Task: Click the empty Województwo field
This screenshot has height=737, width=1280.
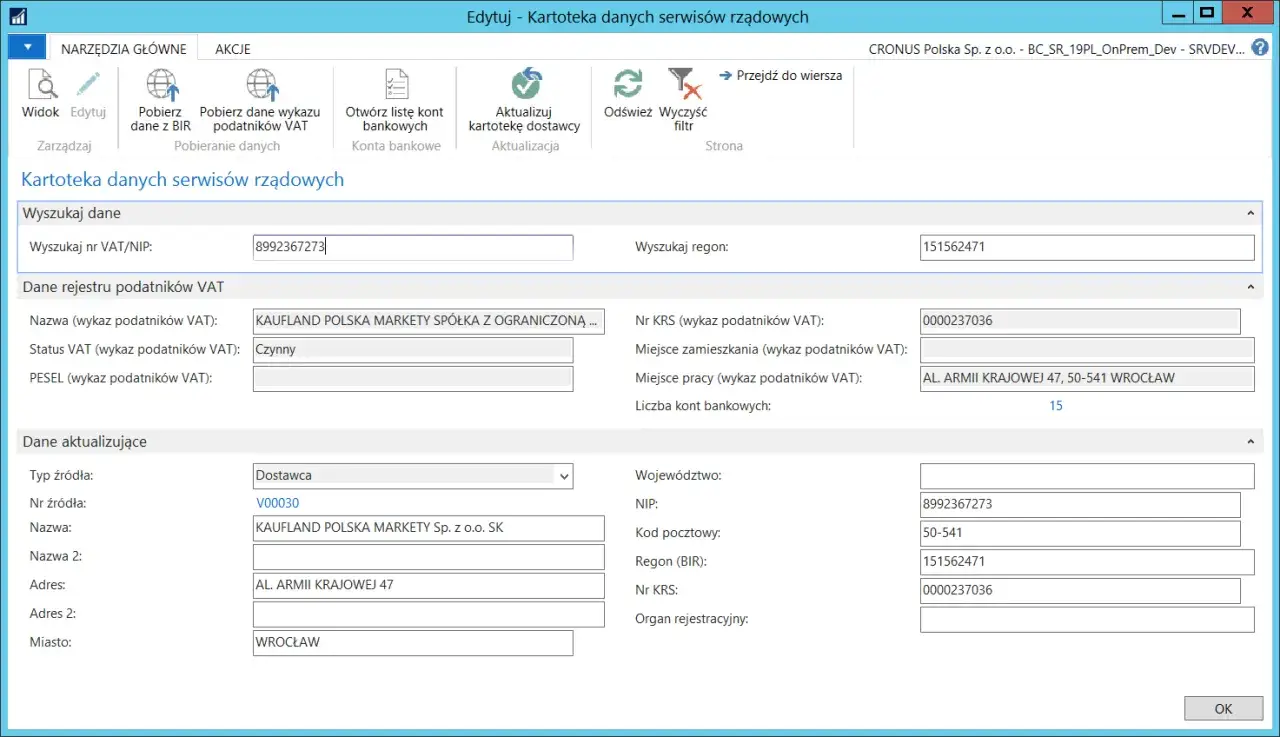Action: coord(1087,476)
